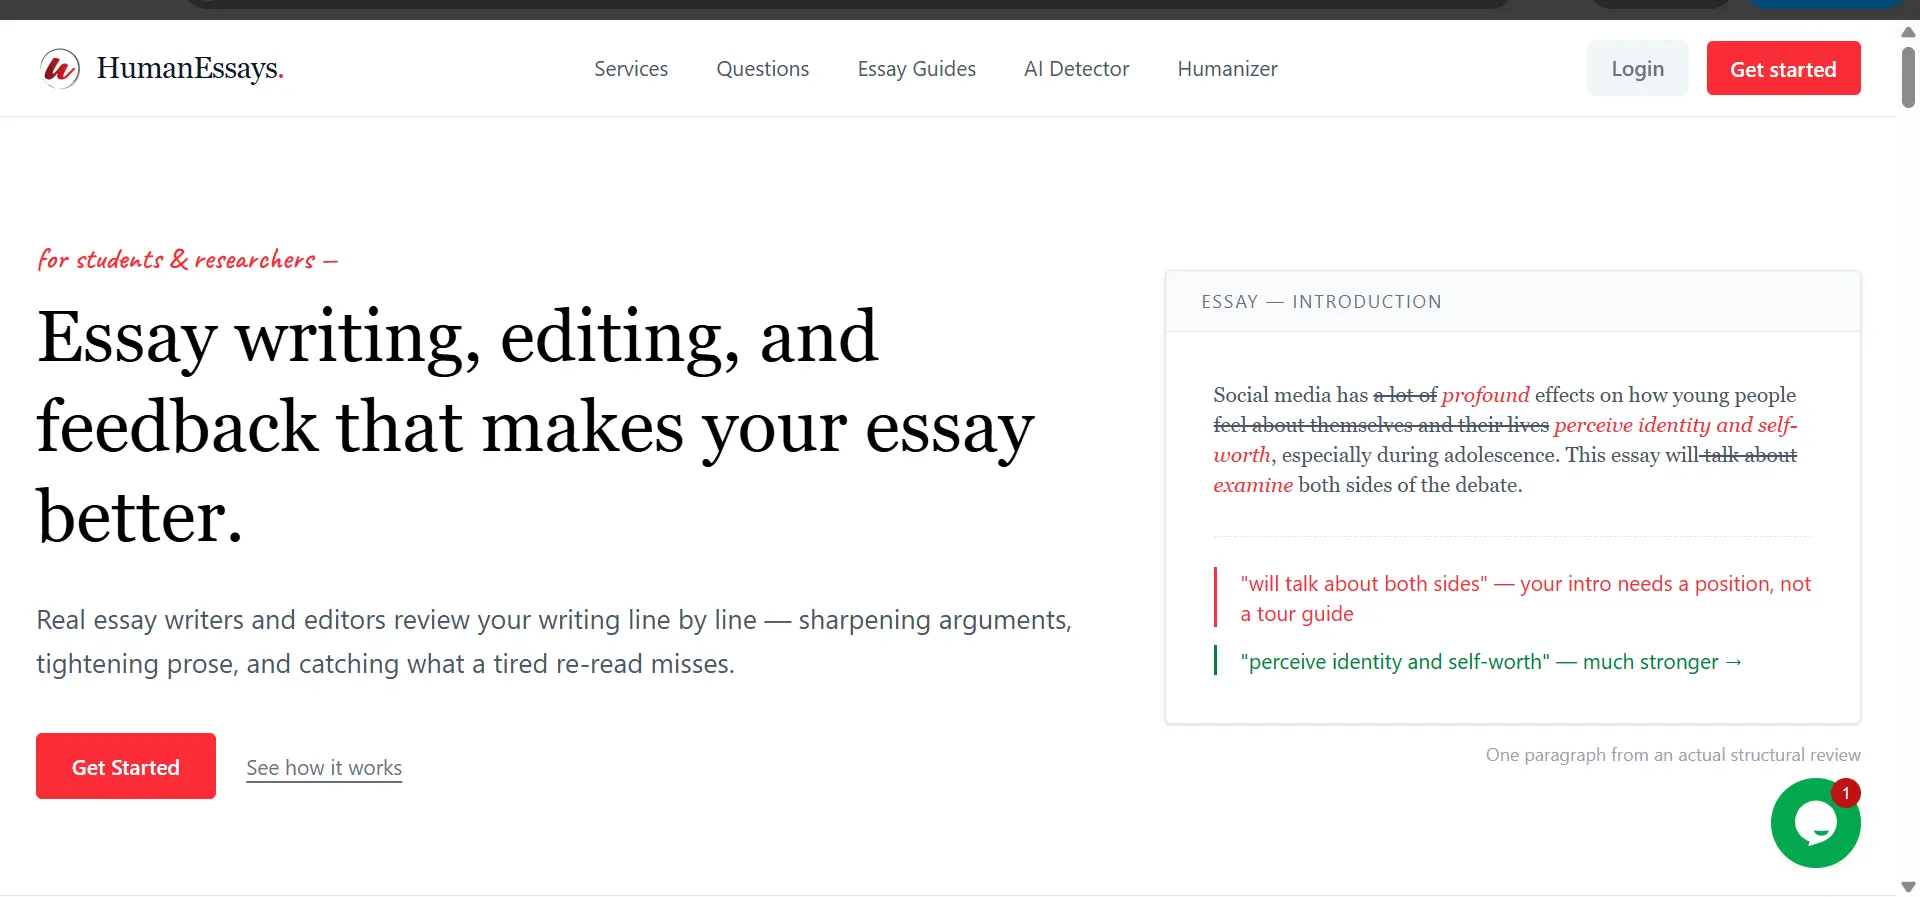The image size is (1920, 897).
Task: Click the "for students & researchers" tagline
Action: (x=187, y=260)
